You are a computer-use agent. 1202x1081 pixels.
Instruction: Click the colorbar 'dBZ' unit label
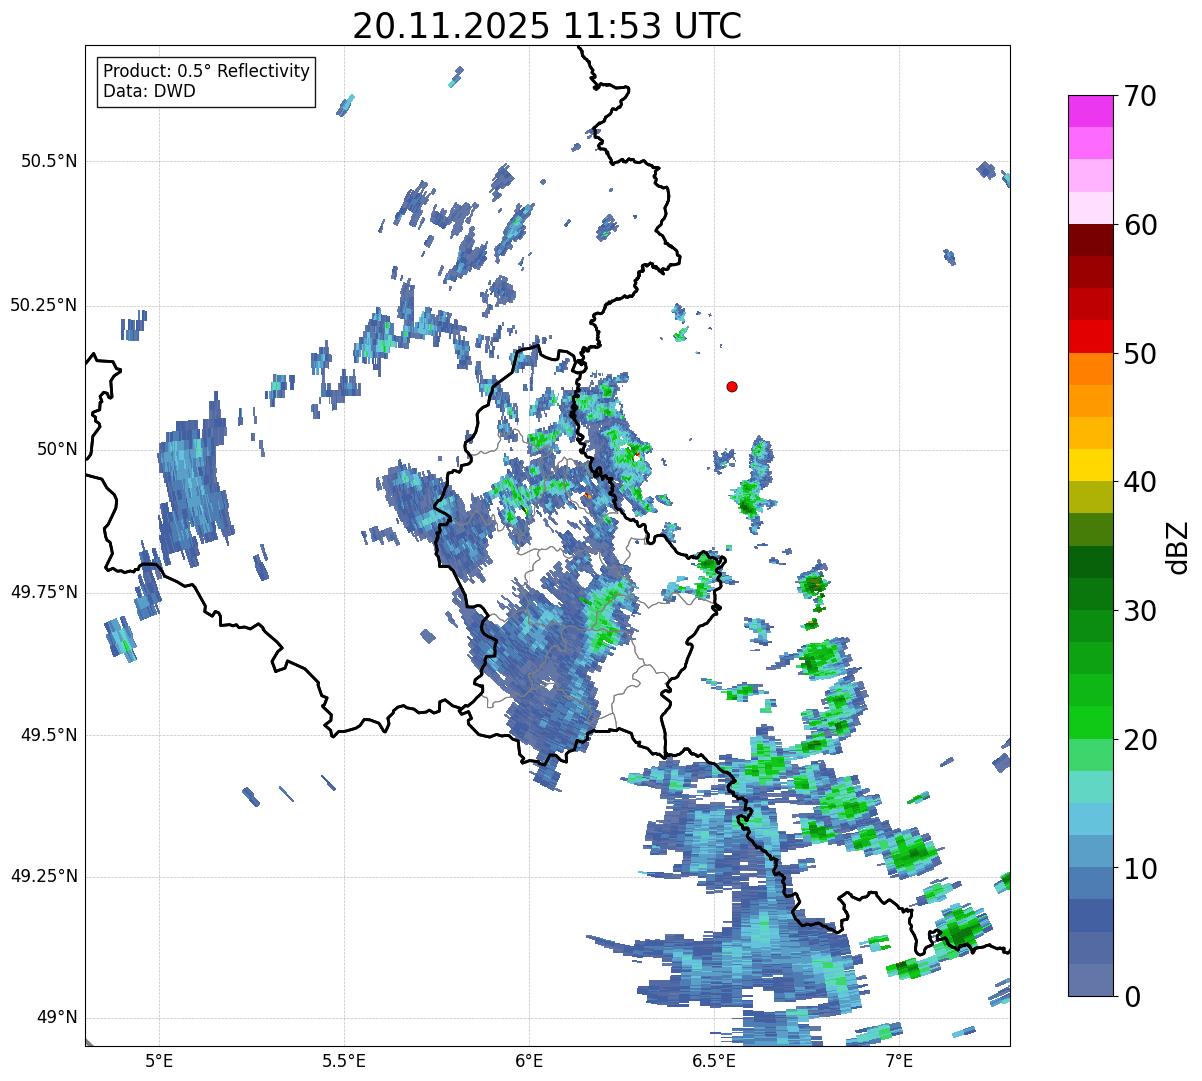point(1178,547)
